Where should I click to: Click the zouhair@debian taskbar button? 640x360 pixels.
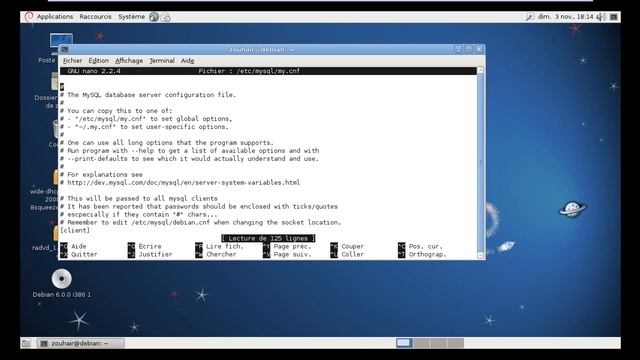pyautogui.click(x=80, y=343)
